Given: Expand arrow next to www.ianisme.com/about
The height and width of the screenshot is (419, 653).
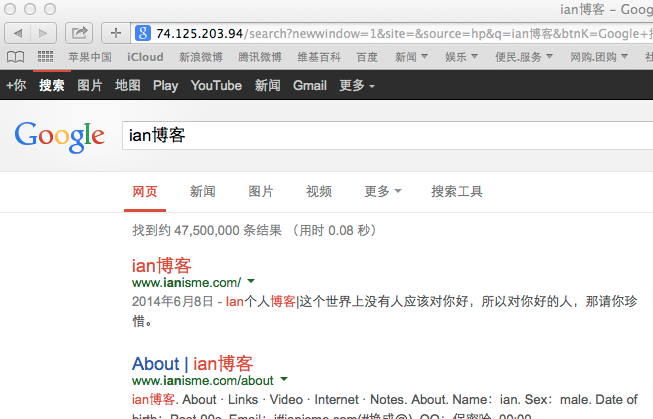Looking at the screenshot, I should coord(284,379).
